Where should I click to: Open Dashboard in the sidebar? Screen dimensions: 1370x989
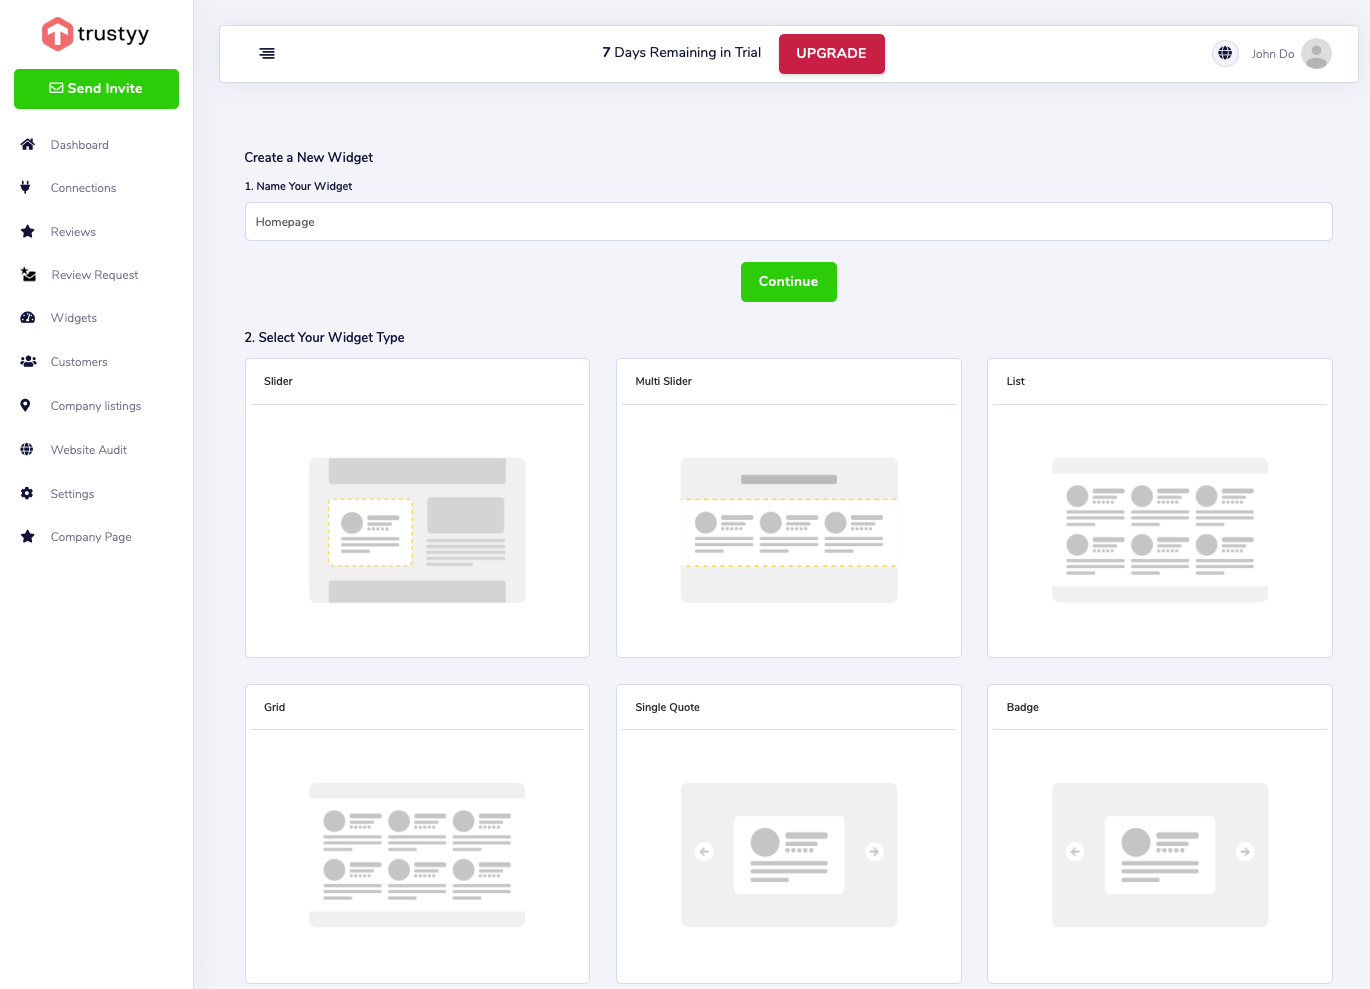(x=80, y=145)
